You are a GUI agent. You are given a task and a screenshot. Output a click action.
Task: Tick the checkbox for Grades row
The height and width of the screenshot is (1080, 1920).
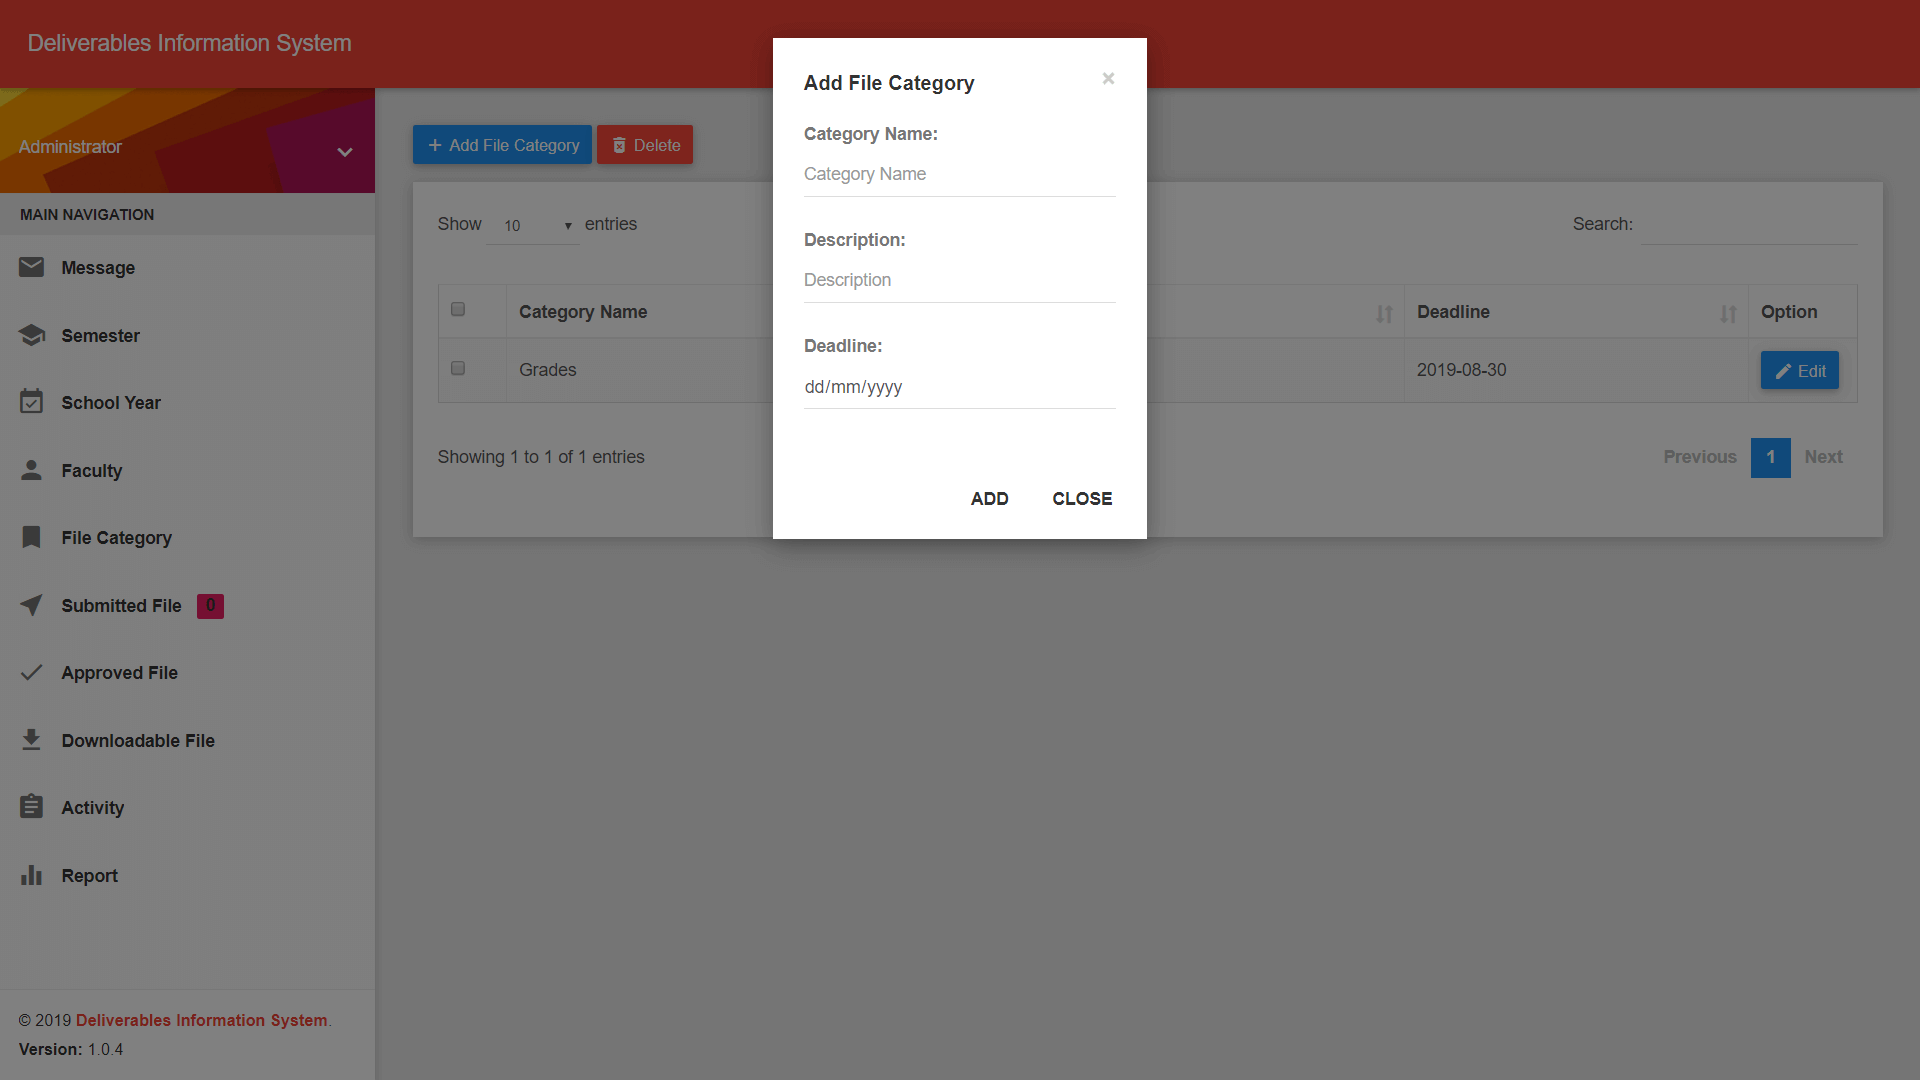[x=458, y=368]
